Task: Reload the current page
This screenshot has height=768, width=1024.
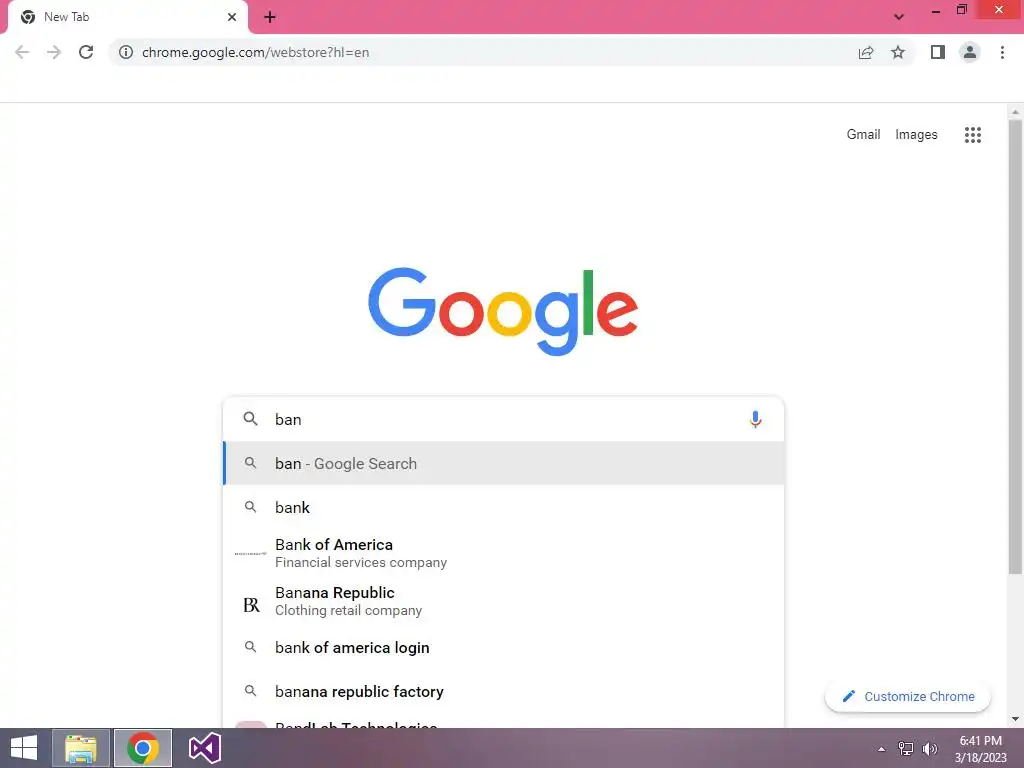Action: tap(86, 52)
